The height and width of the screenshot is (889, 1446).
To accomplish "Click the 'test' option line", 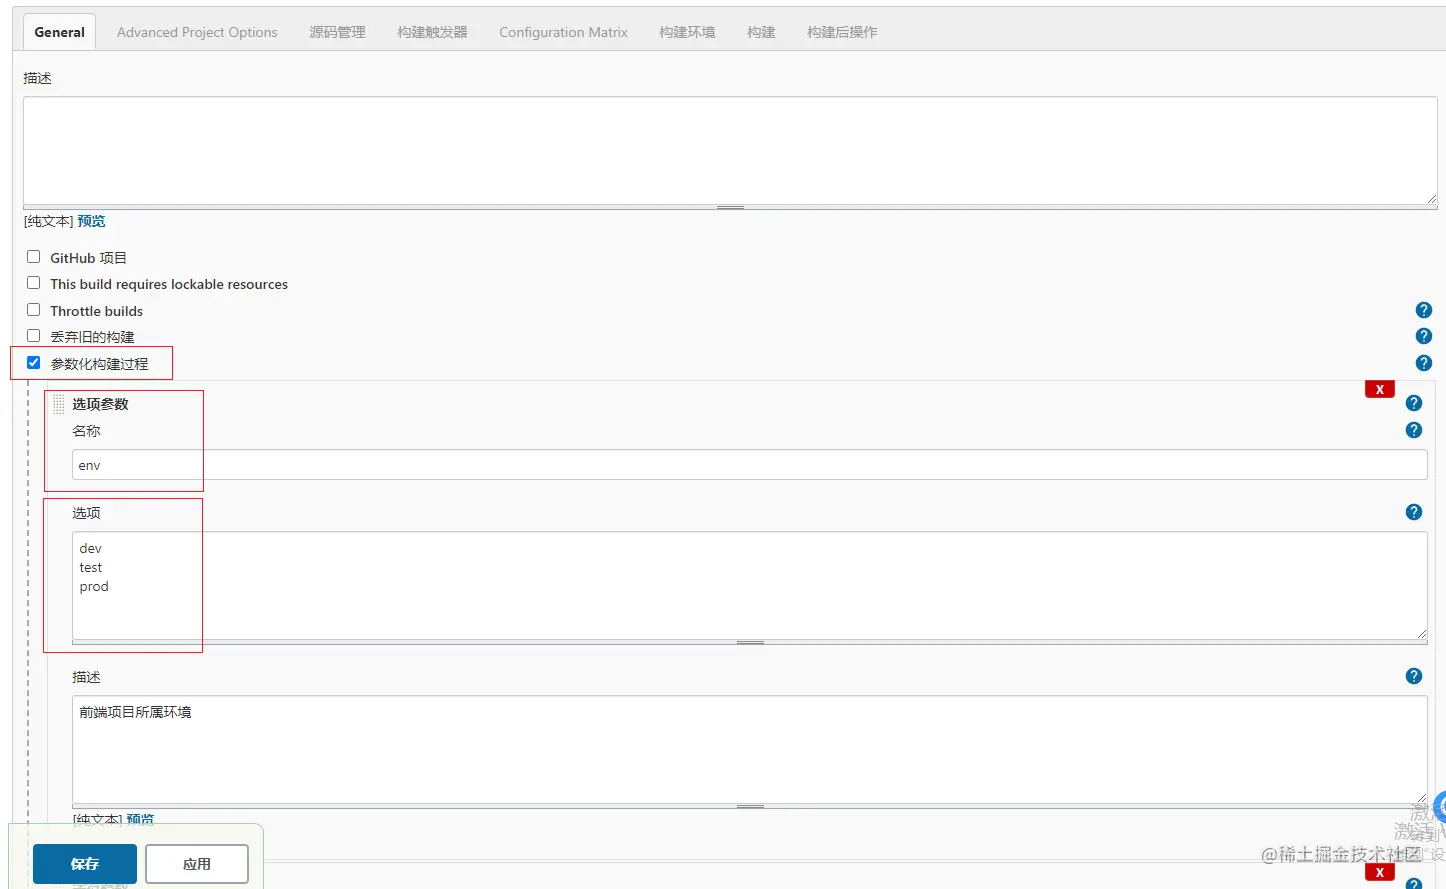I will (91, 567).
